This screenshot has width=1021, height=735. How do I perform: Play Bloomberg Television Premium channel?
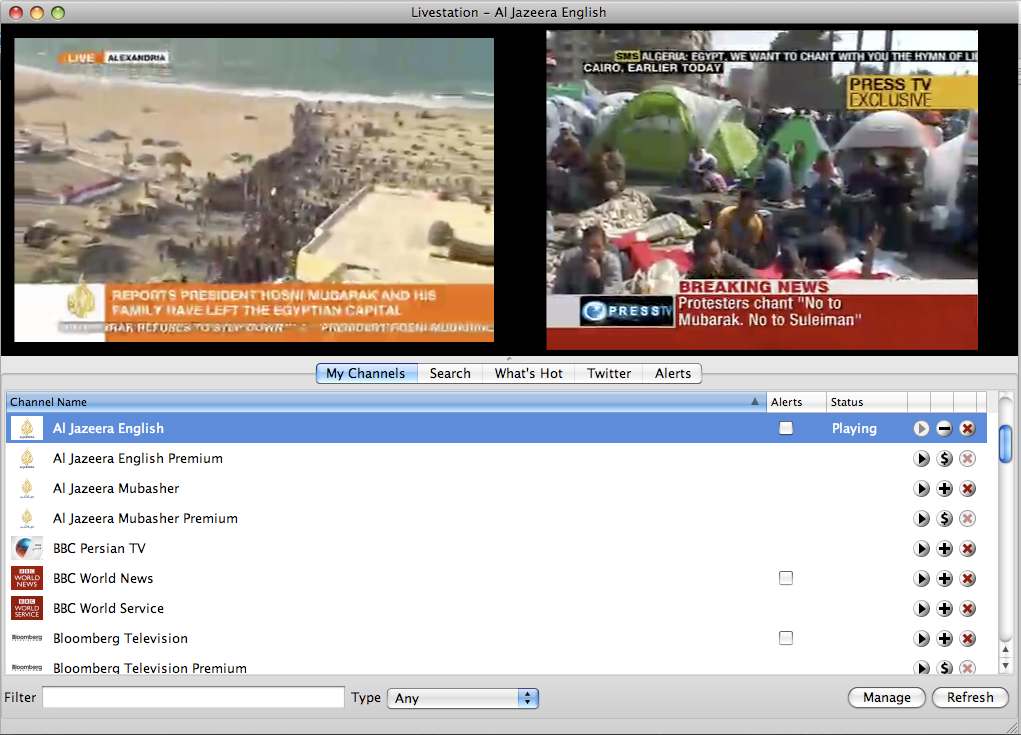(921, 667)
